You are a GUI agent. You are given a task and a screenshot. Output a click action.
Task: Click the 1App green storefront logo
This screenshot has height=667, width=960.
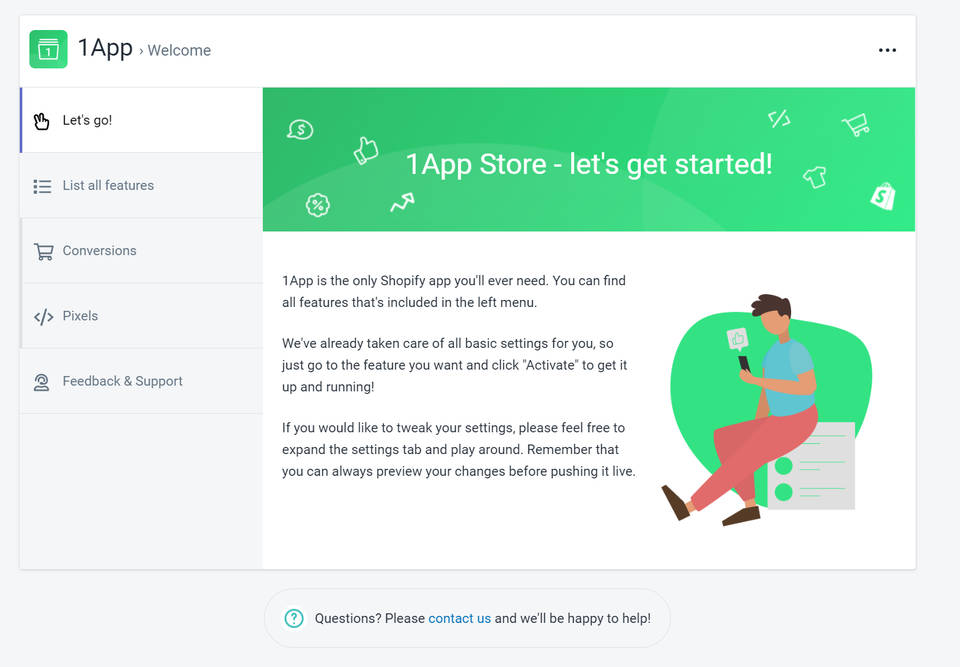[48, 48]
